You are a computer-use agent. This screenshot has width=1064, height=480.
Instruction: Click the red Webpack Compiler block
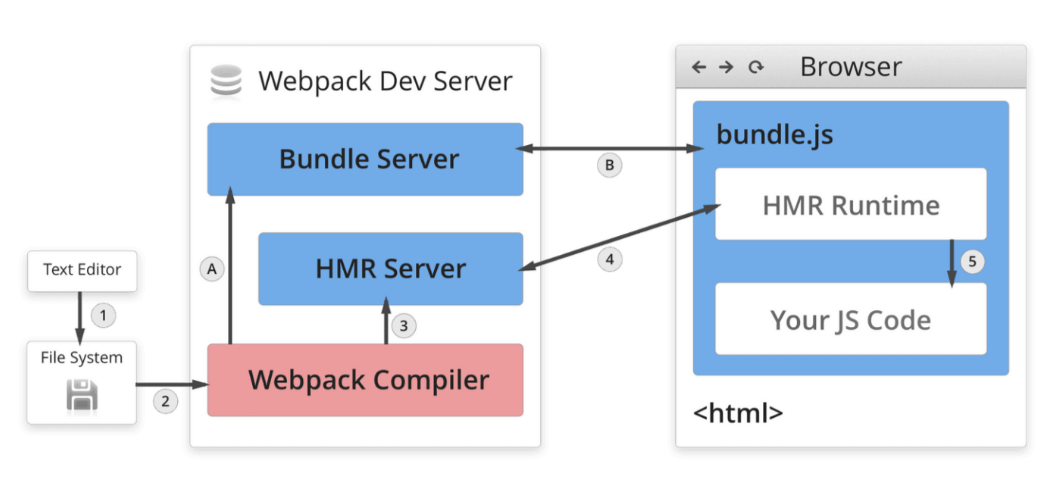point(365,380)
